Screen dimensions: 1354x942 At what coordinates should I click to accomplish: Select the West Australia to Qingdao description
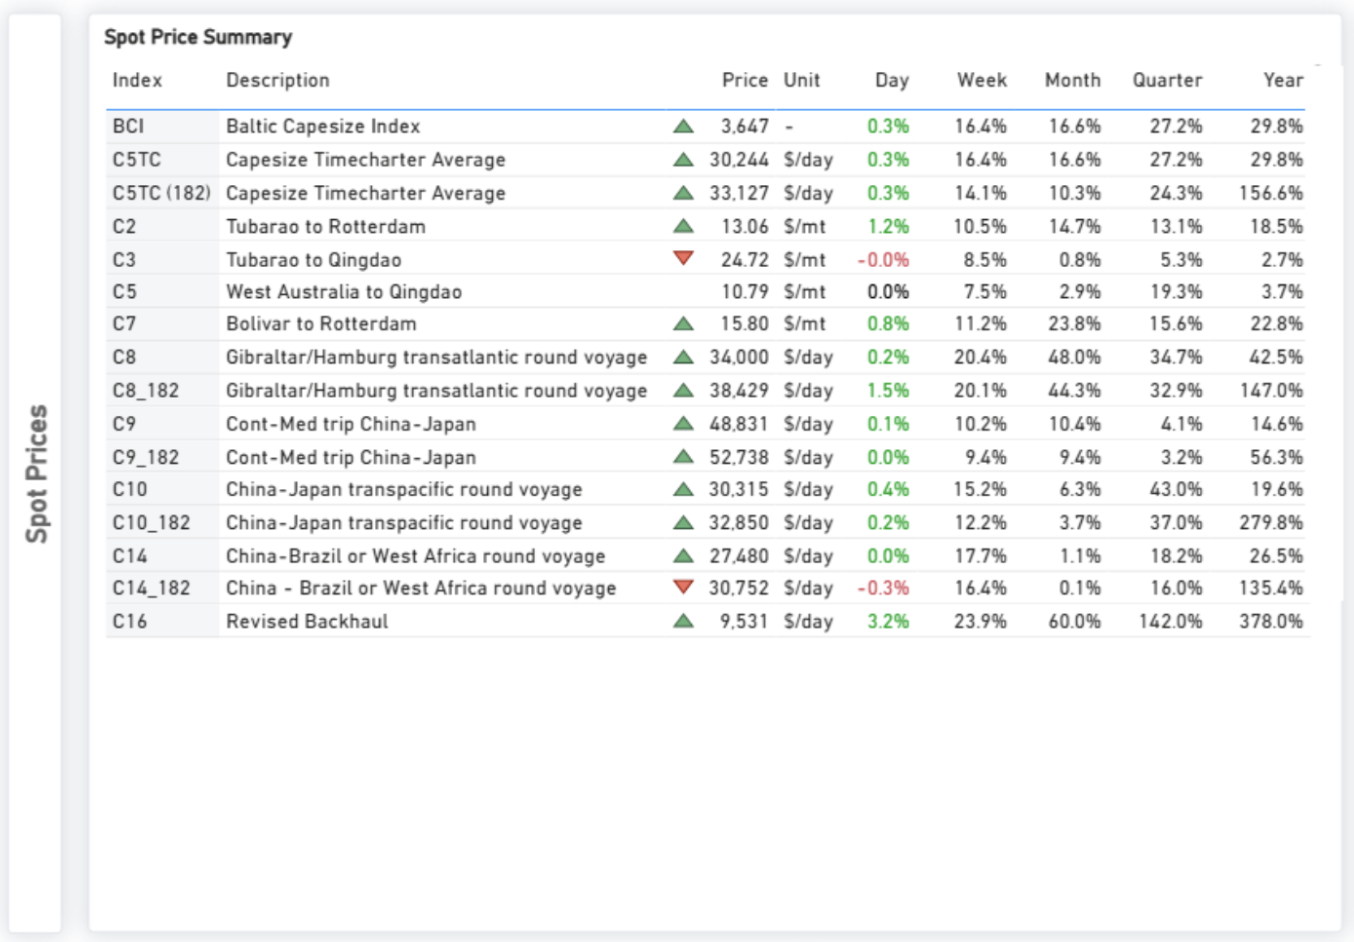click(x=344, y=292)
